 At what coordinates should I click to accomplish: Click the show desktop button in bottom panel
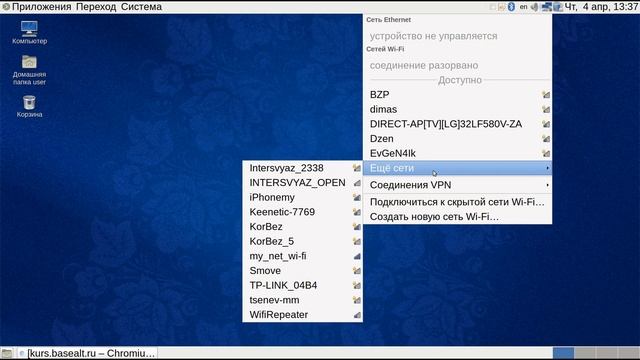point(7,353)
